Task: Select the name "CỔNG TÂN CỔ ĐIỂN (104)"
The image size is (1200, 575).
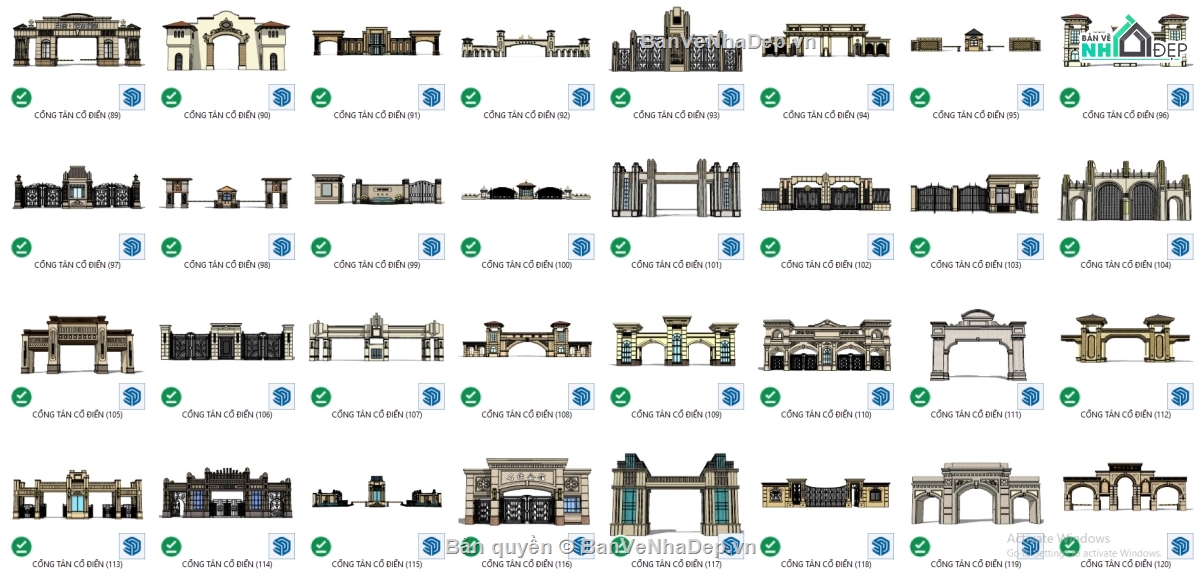Action: [1126, 266]
